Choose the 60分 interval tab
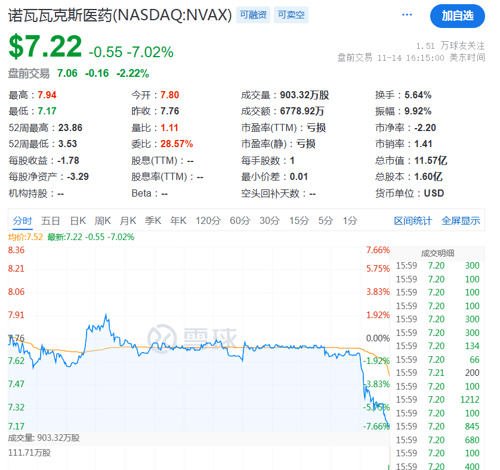This screenshot has width=500, height=470. 240,221
